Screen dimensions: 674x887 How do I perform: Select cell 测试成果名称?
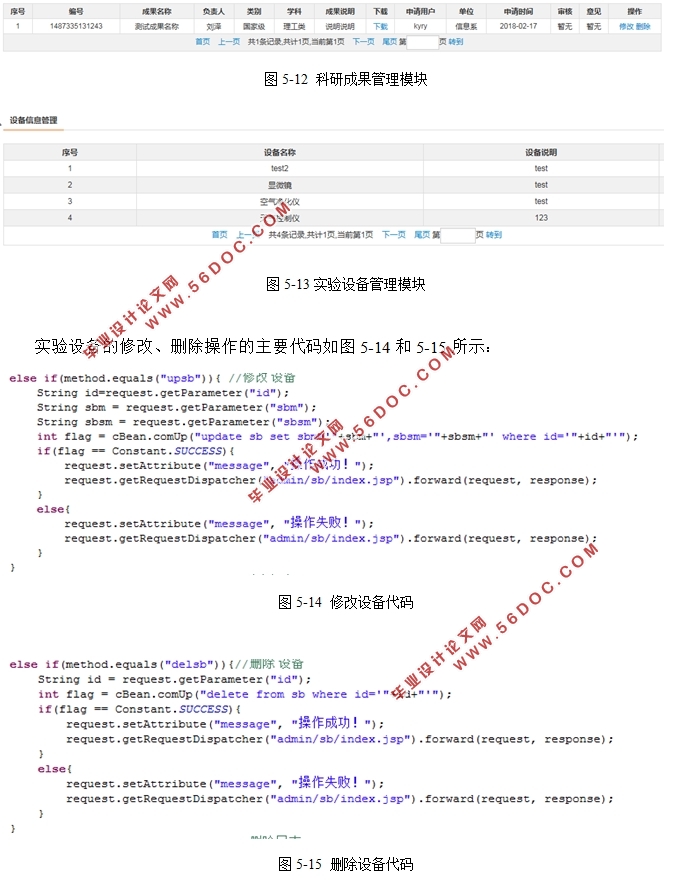point(157,27)
